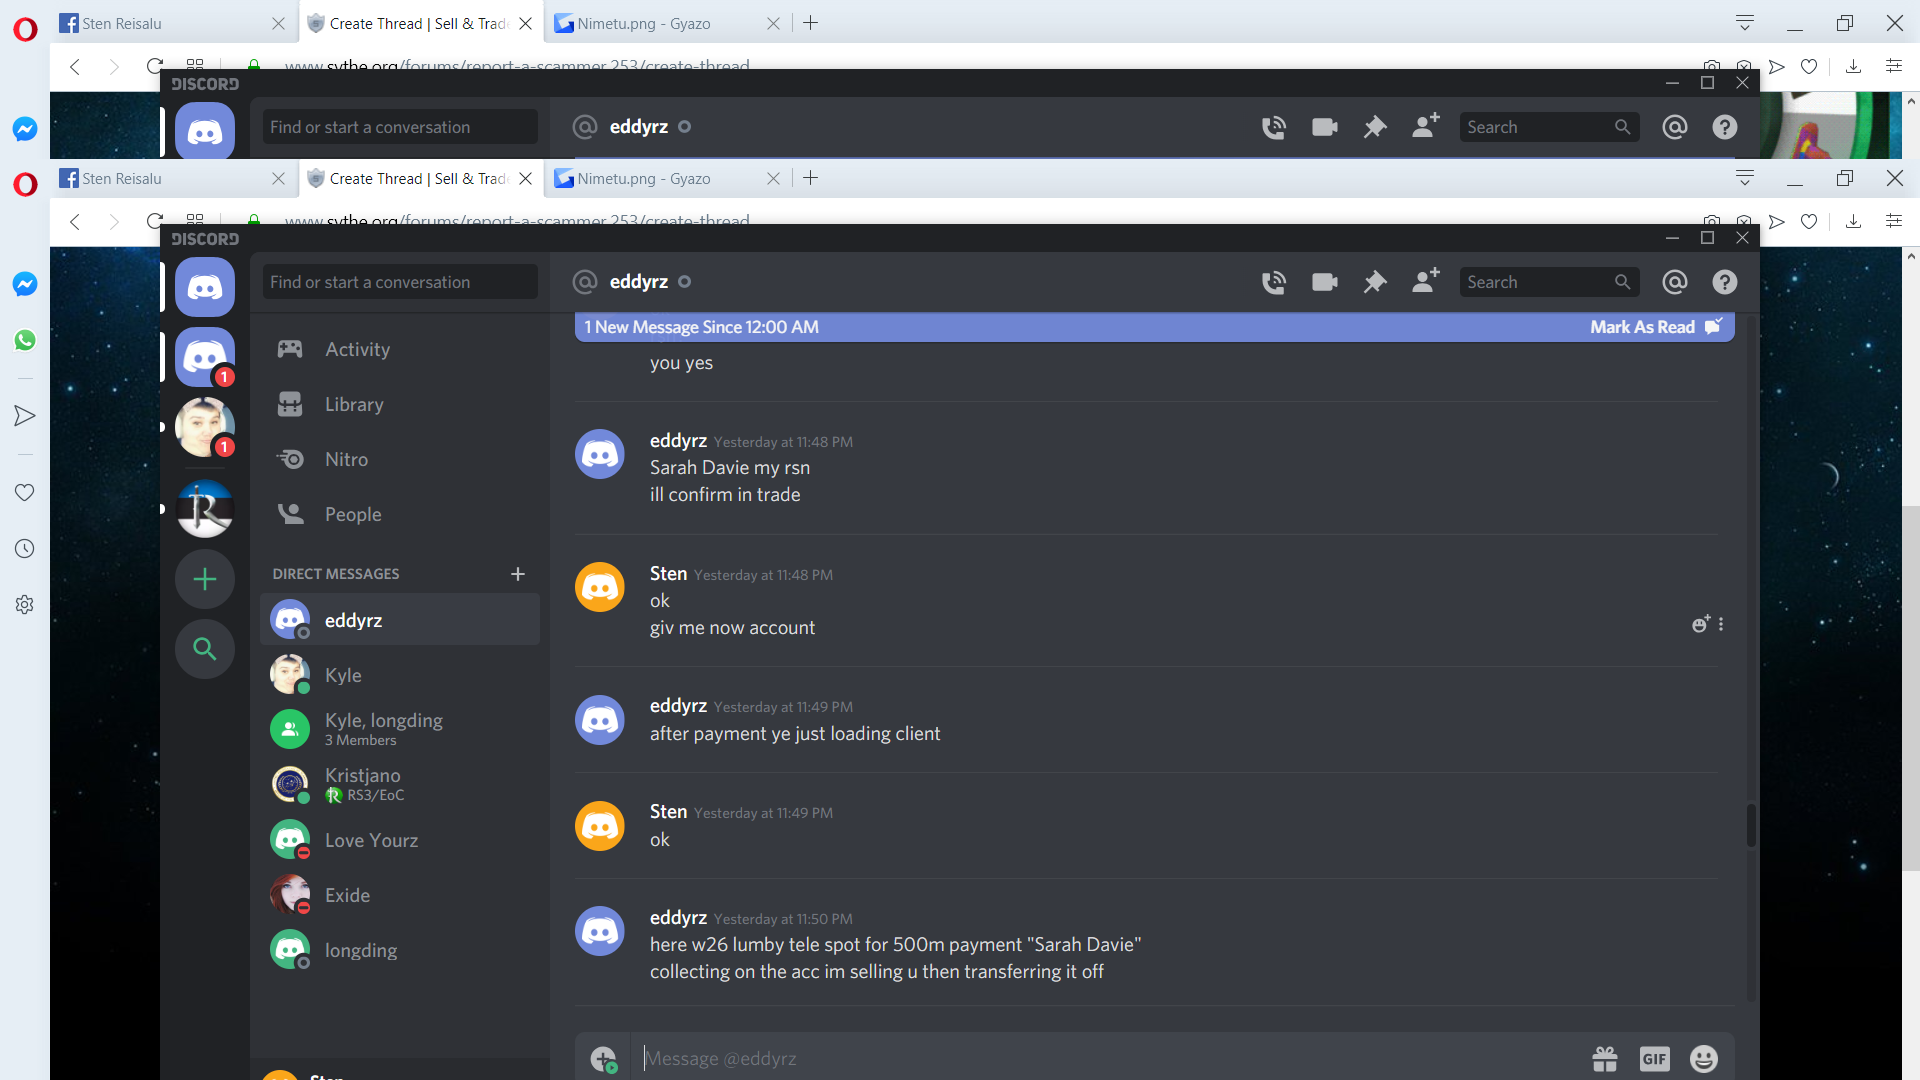This screenshot has height=1080, width=1920.
Task: Create a new direct message plus
Action: 517,574
